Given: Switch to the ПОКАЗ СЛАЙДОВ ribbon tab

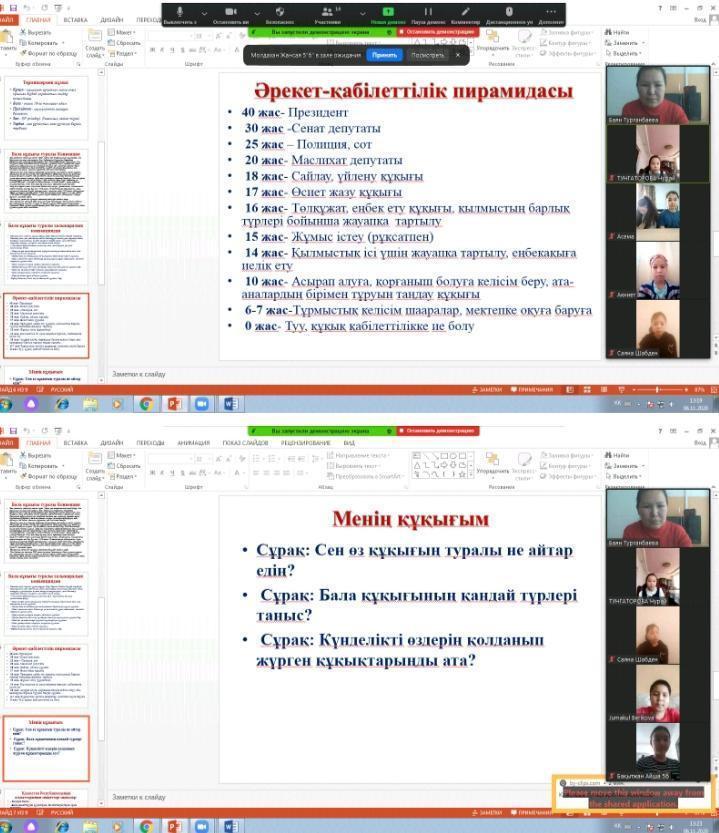Looking at the screenshot, I should tap(243, 442).
